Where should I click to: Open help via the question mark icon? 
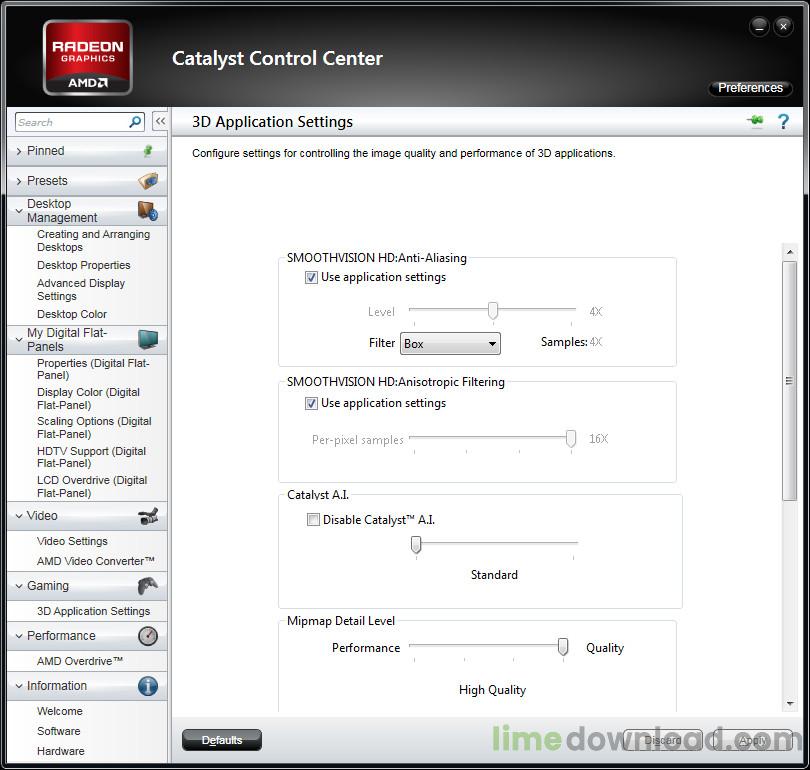tap(783, 121)
